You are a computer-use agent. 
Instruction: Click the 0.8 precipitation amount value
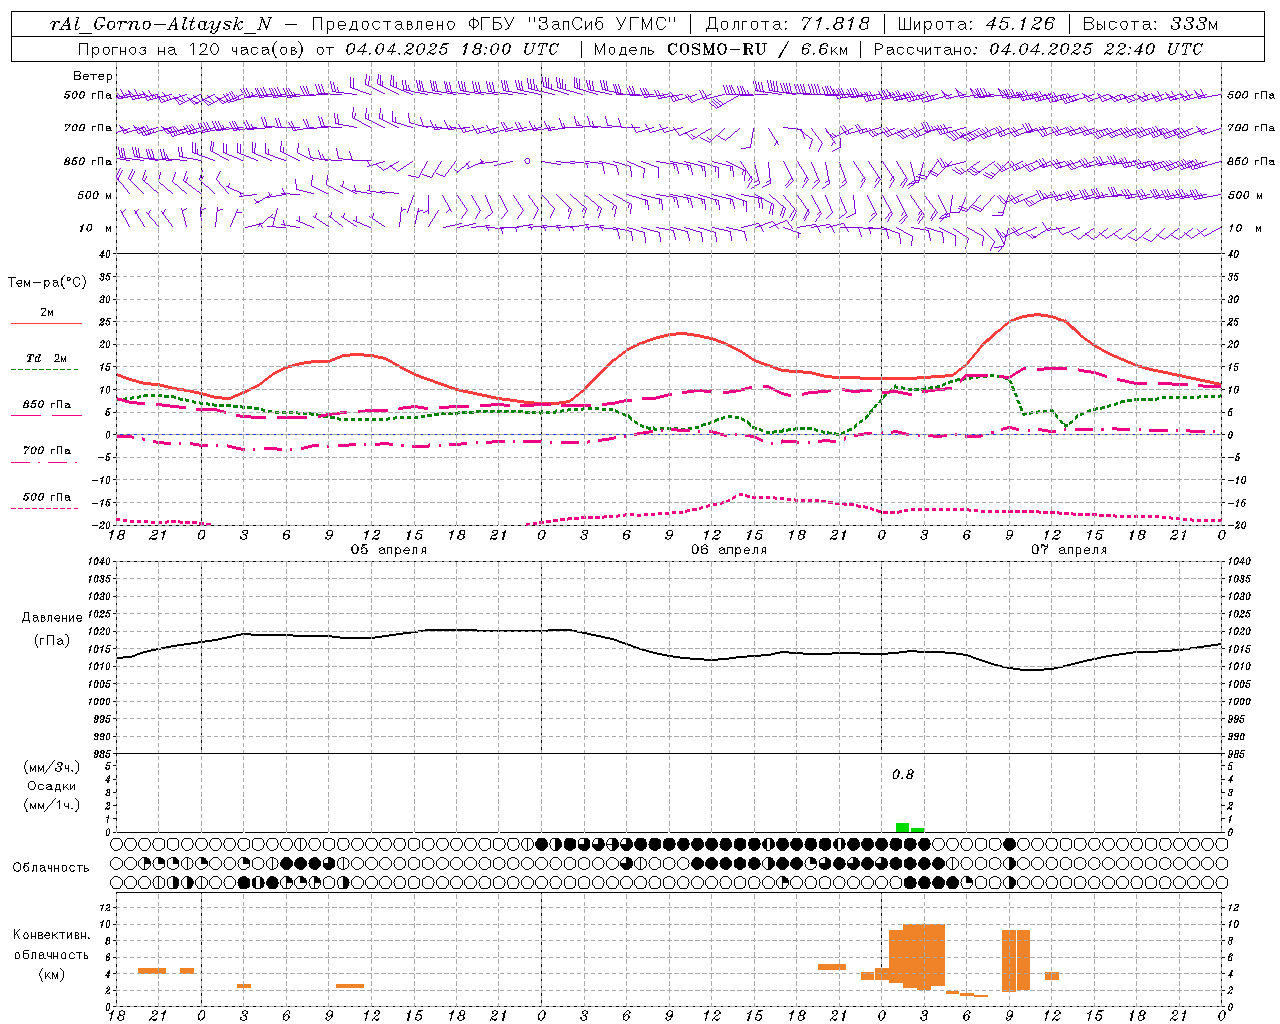[903, 775]
